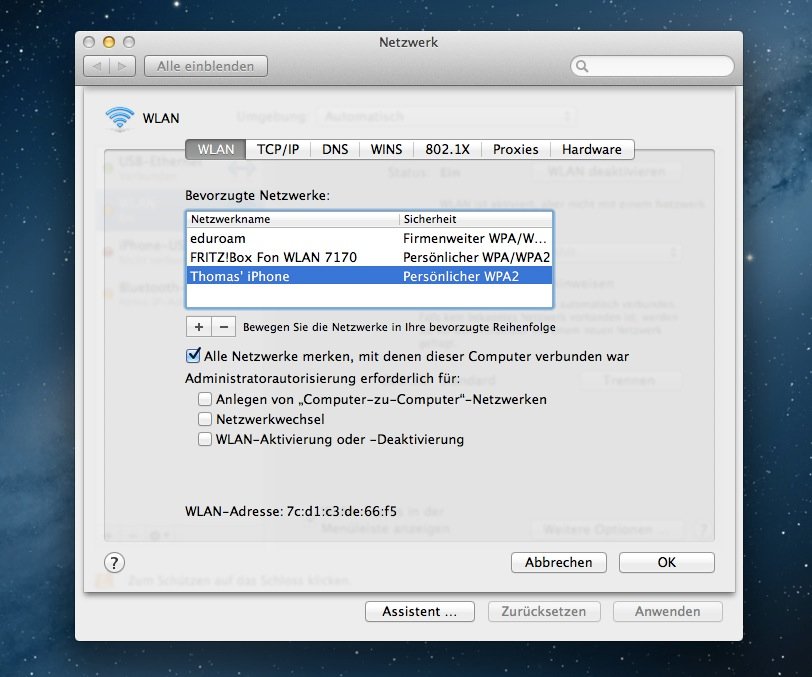Click the search magnifier icon
The image size is (812, 677).
coord(582,66)
